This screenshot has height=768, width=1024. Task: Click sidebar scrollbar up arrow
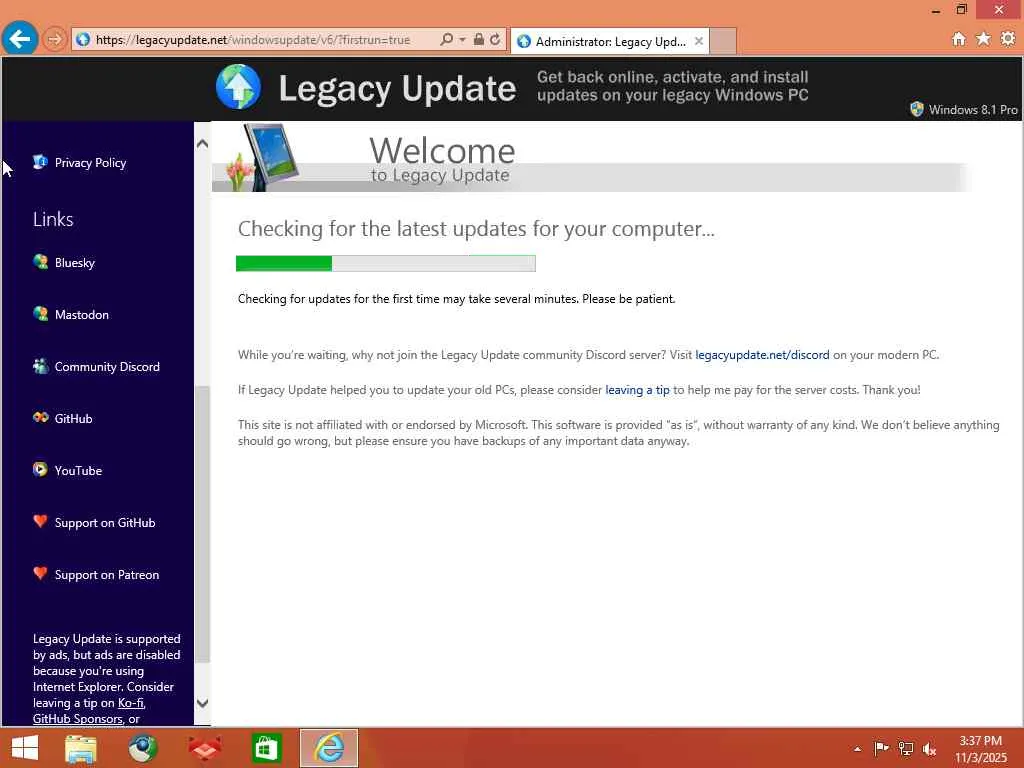[202, 144]
